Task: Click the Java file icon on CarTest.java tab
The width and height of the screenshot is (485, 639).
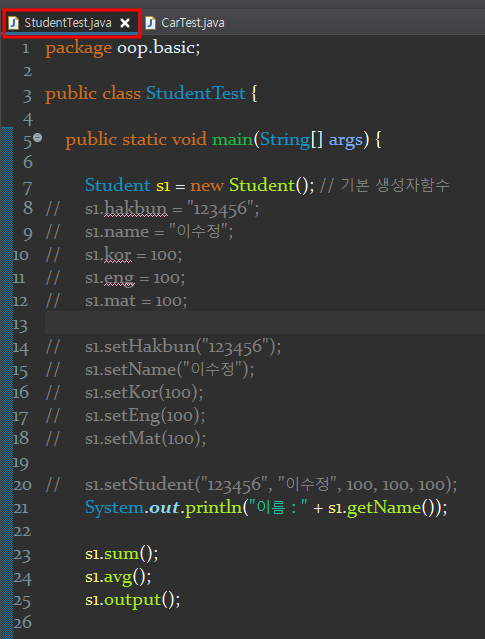Action: [150, 23]
